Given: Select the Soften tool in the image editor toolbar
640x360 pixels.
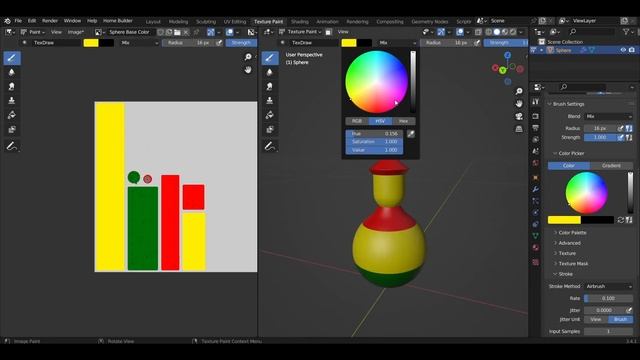Looking at the screenshot, I should coord(12,72).
